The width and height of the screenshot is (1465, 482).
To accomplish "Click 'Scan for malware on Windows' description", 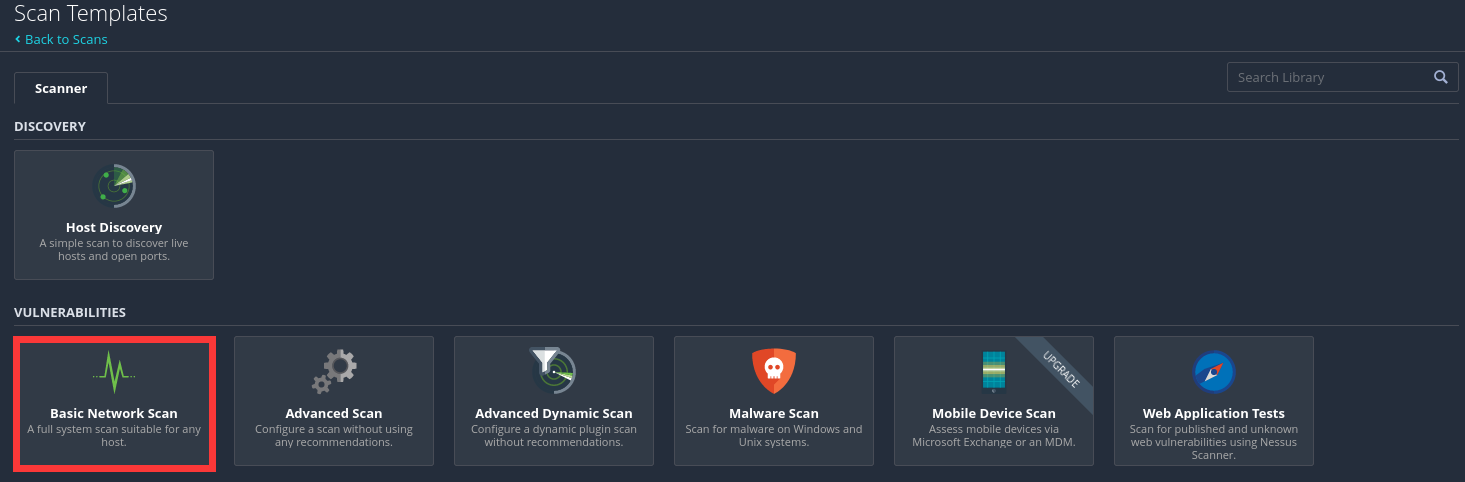I will click(774, 435).
